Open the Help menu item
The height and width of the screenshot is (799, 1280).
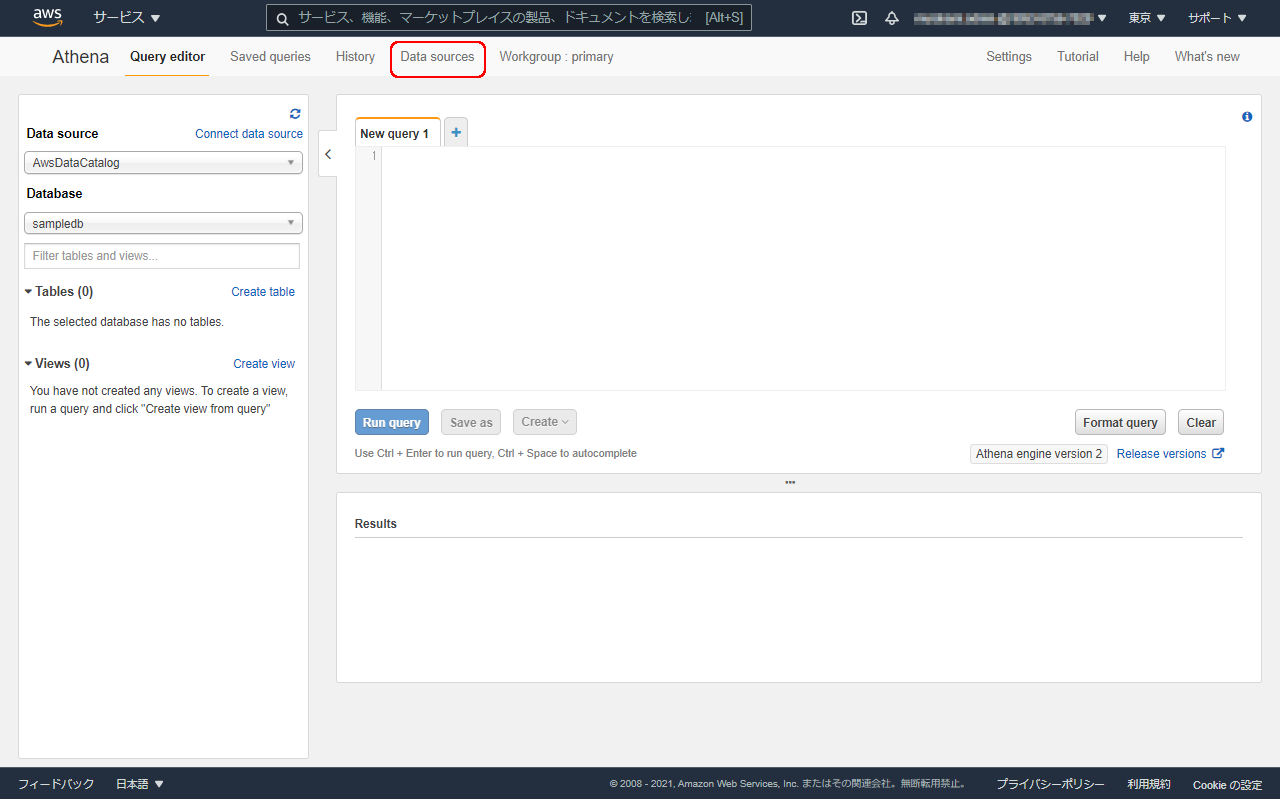point(1136,57)
